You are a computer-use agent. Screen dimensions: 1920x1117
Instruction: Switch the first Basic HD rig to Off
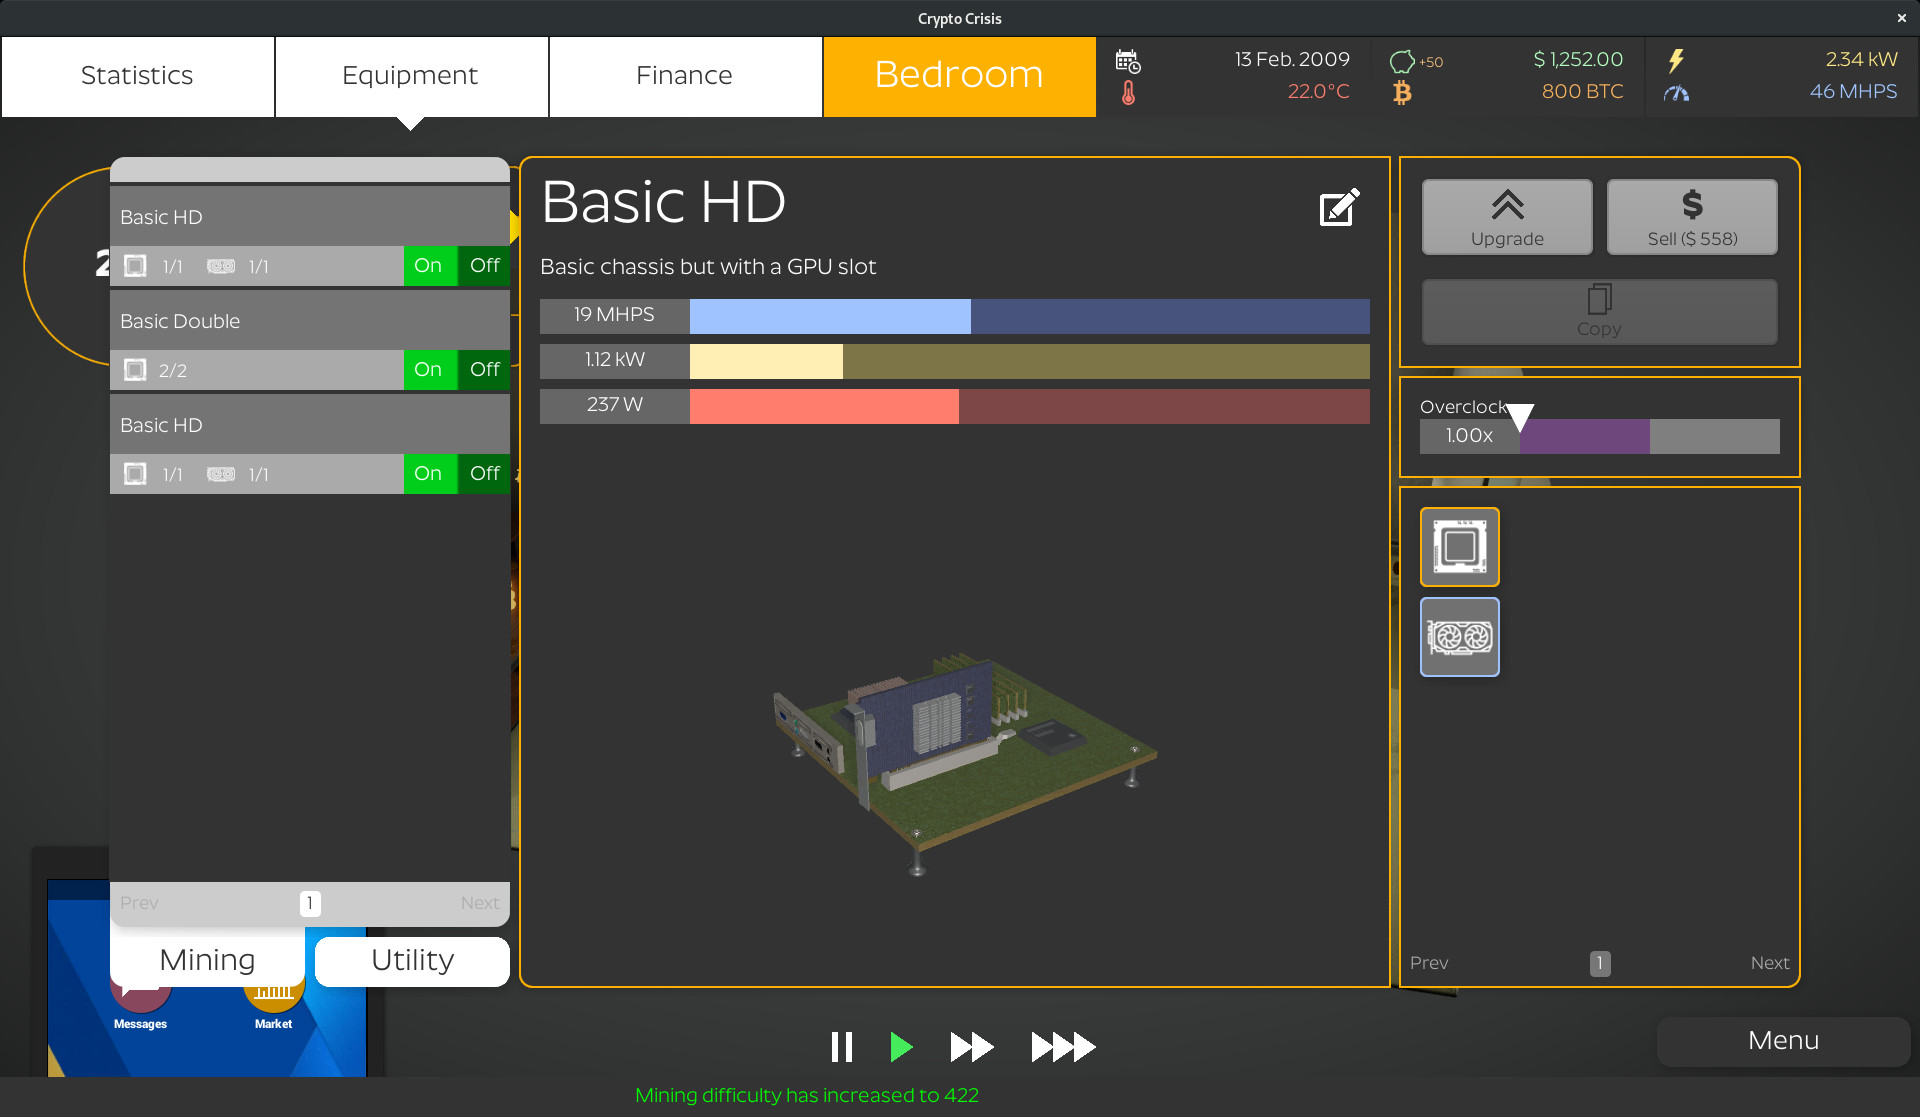click(x=484, y=265)
